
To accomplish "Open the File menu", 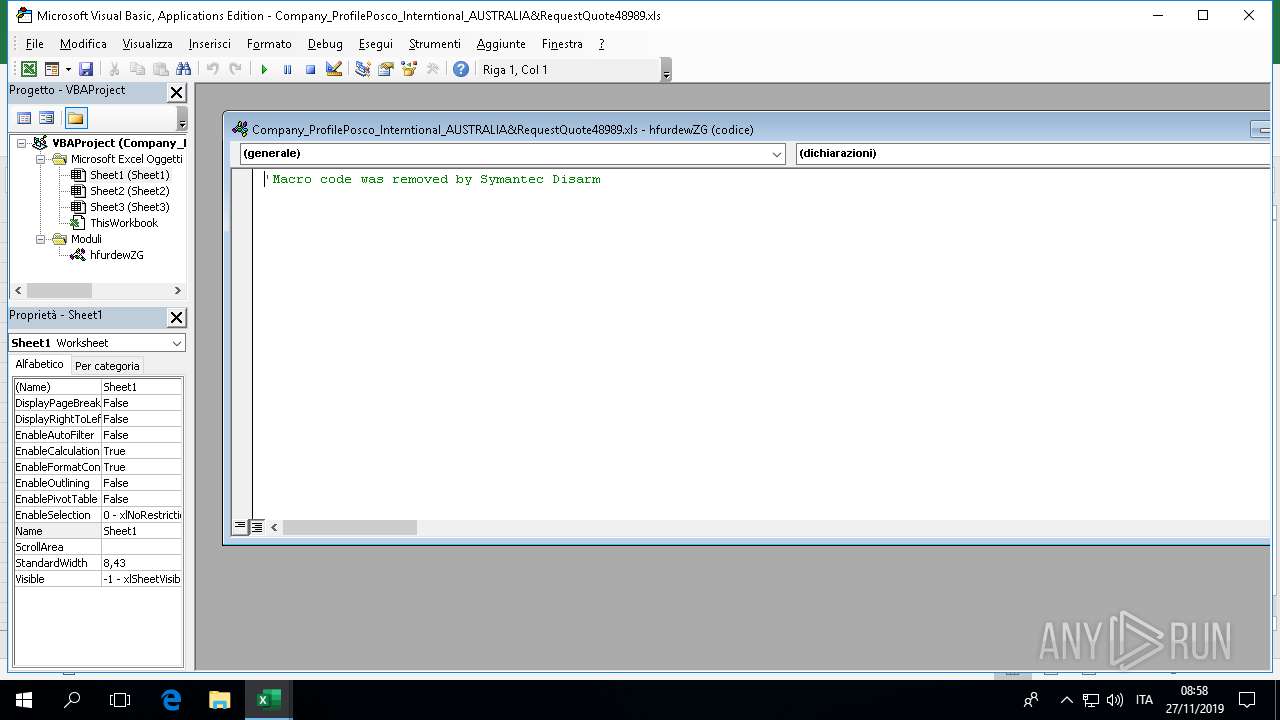I will click(34, 44).
